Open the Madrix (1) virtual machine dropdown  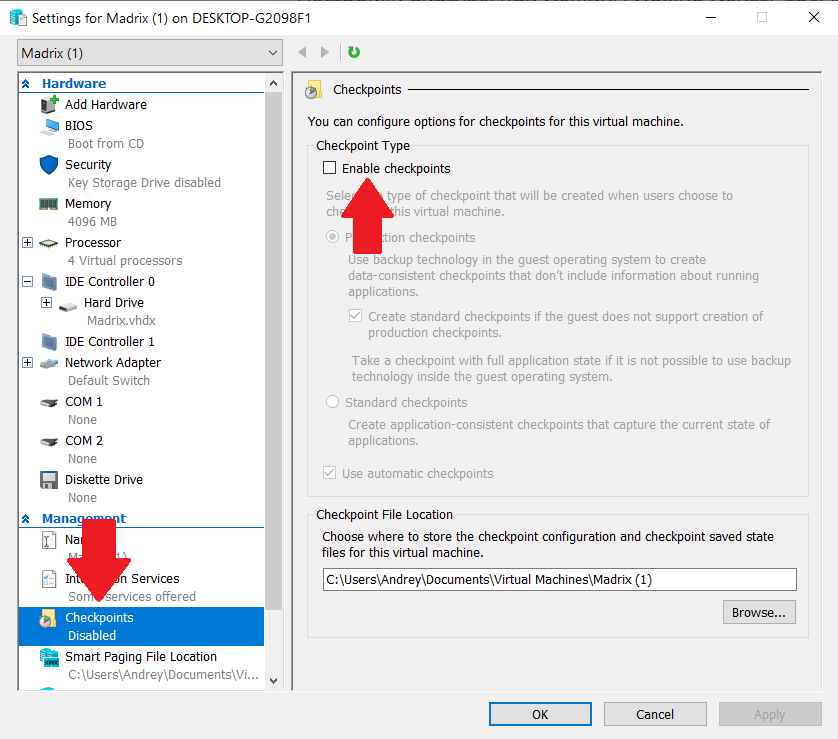[150, 53]
